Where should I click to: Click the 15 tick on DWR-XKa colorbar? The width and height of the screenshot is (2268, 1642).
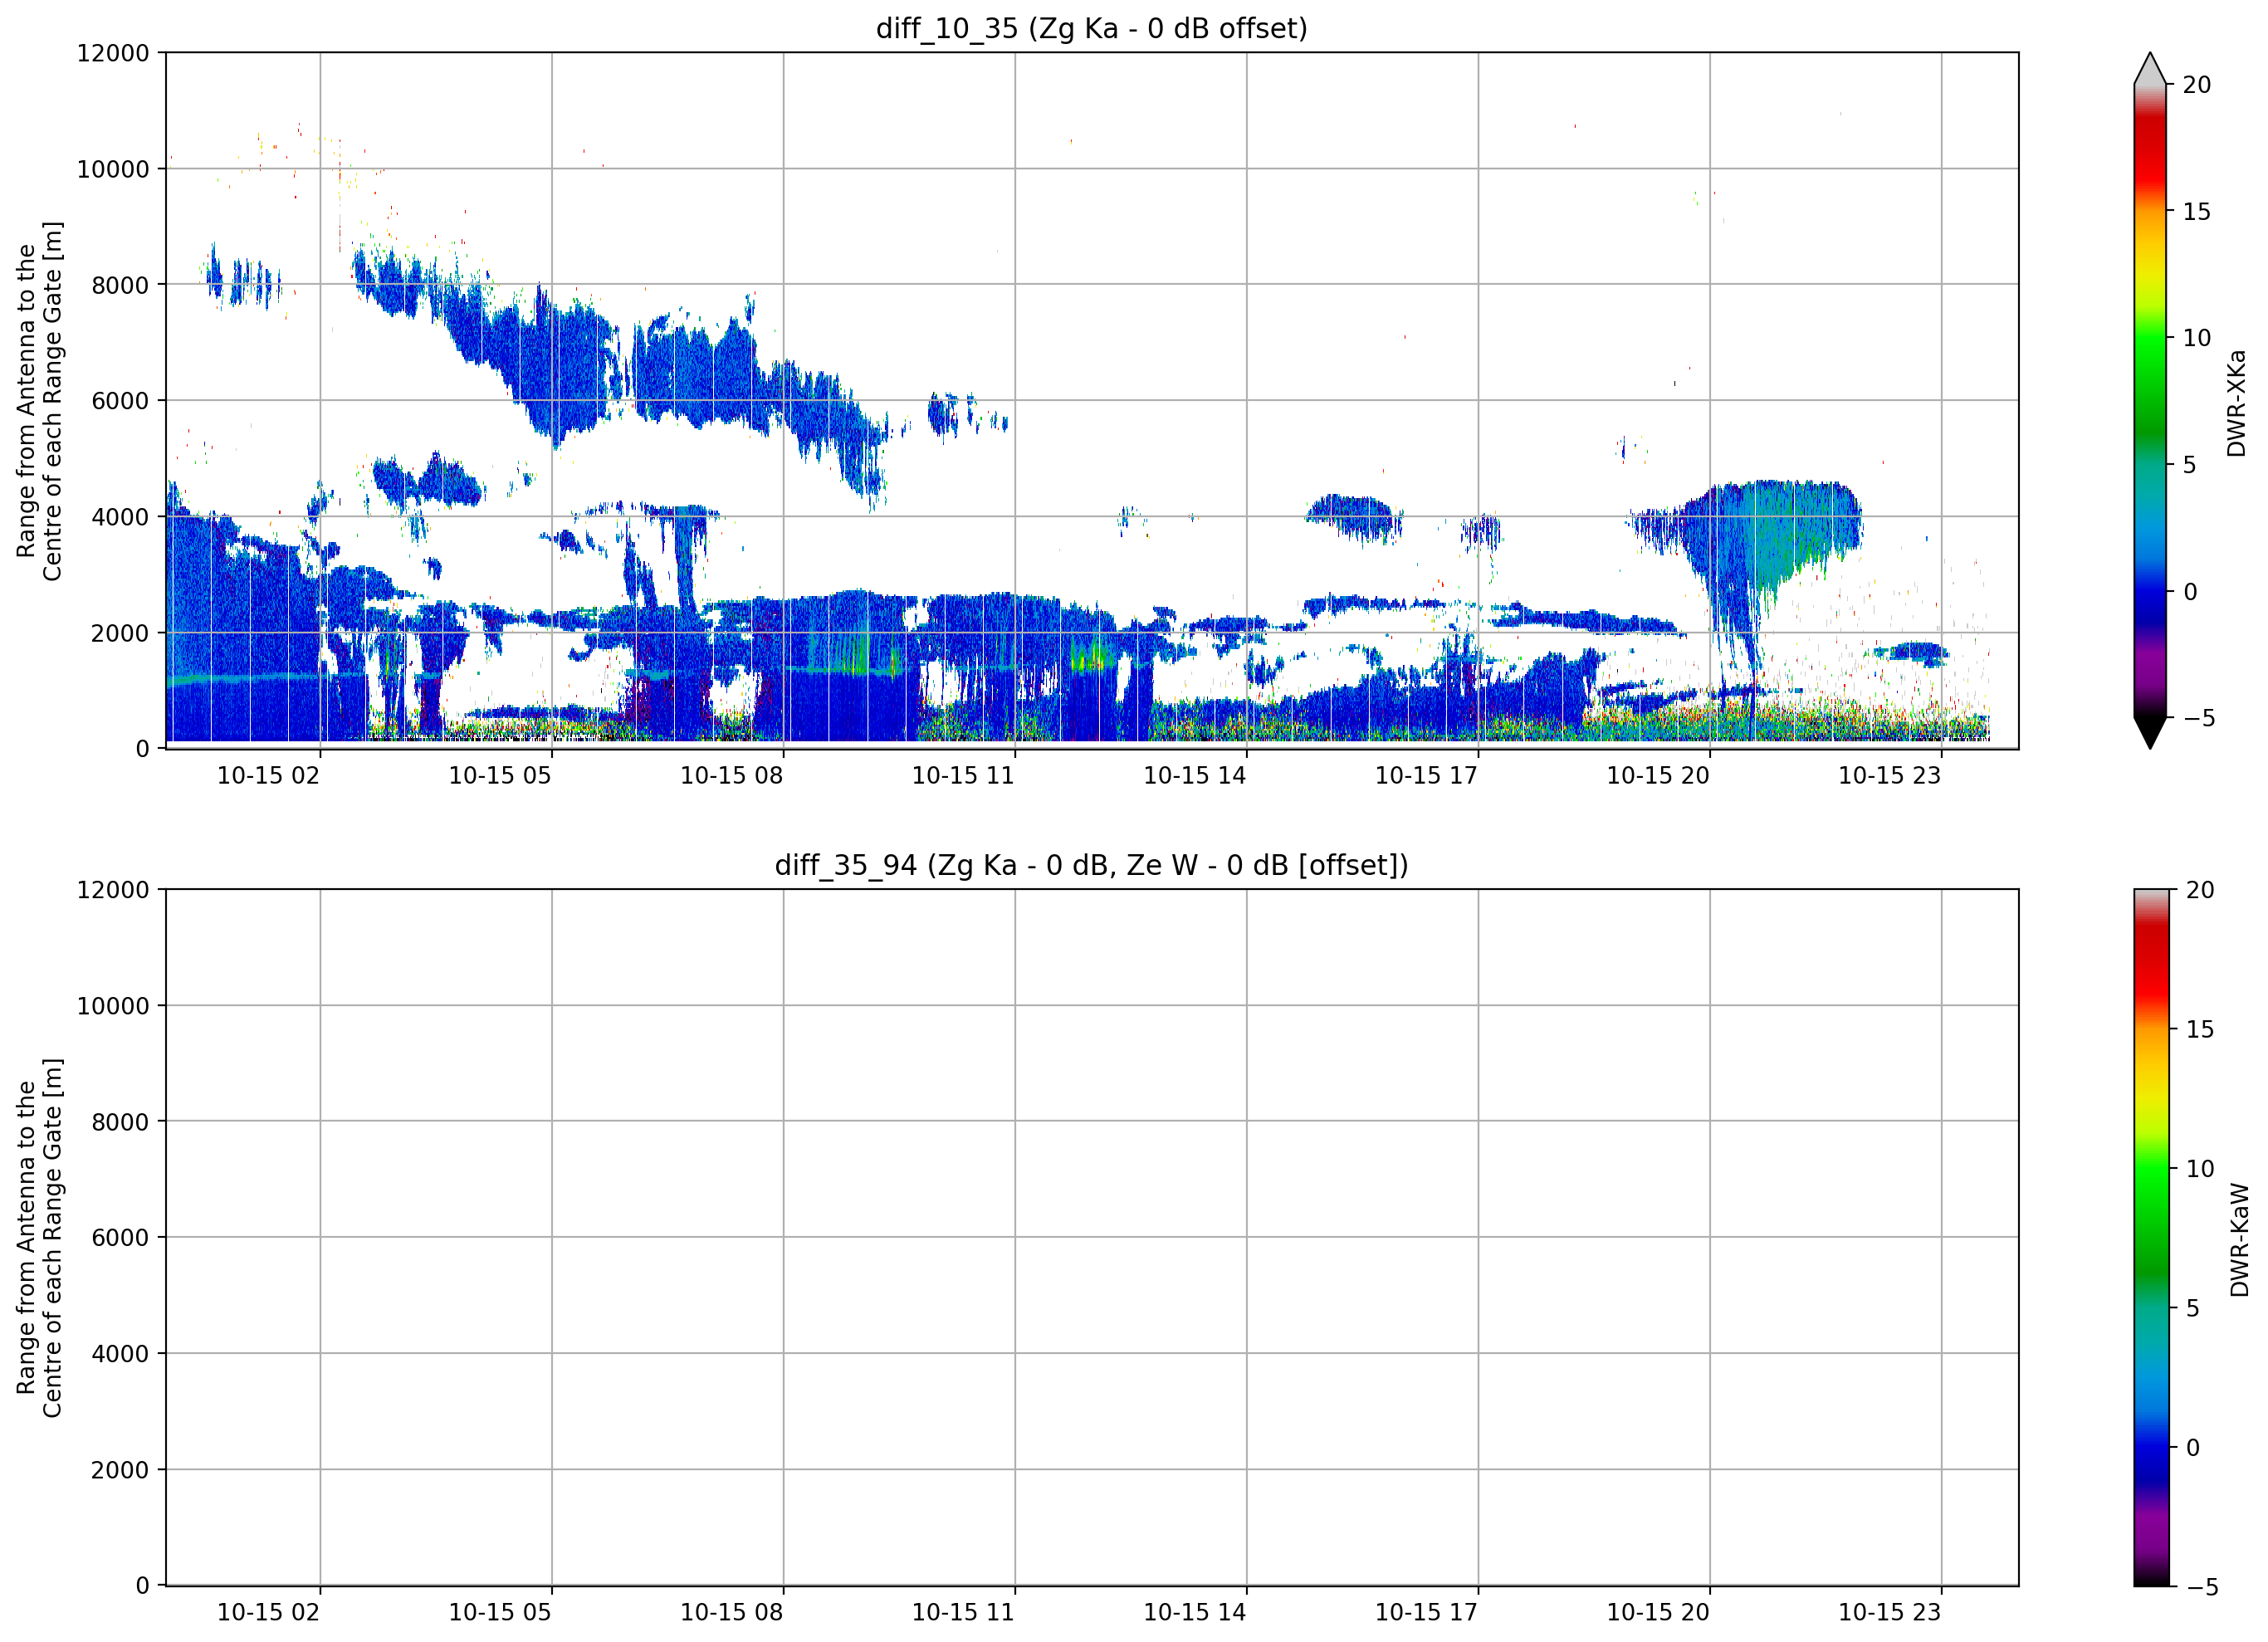pyautogui.click(x=2196, y=212)
